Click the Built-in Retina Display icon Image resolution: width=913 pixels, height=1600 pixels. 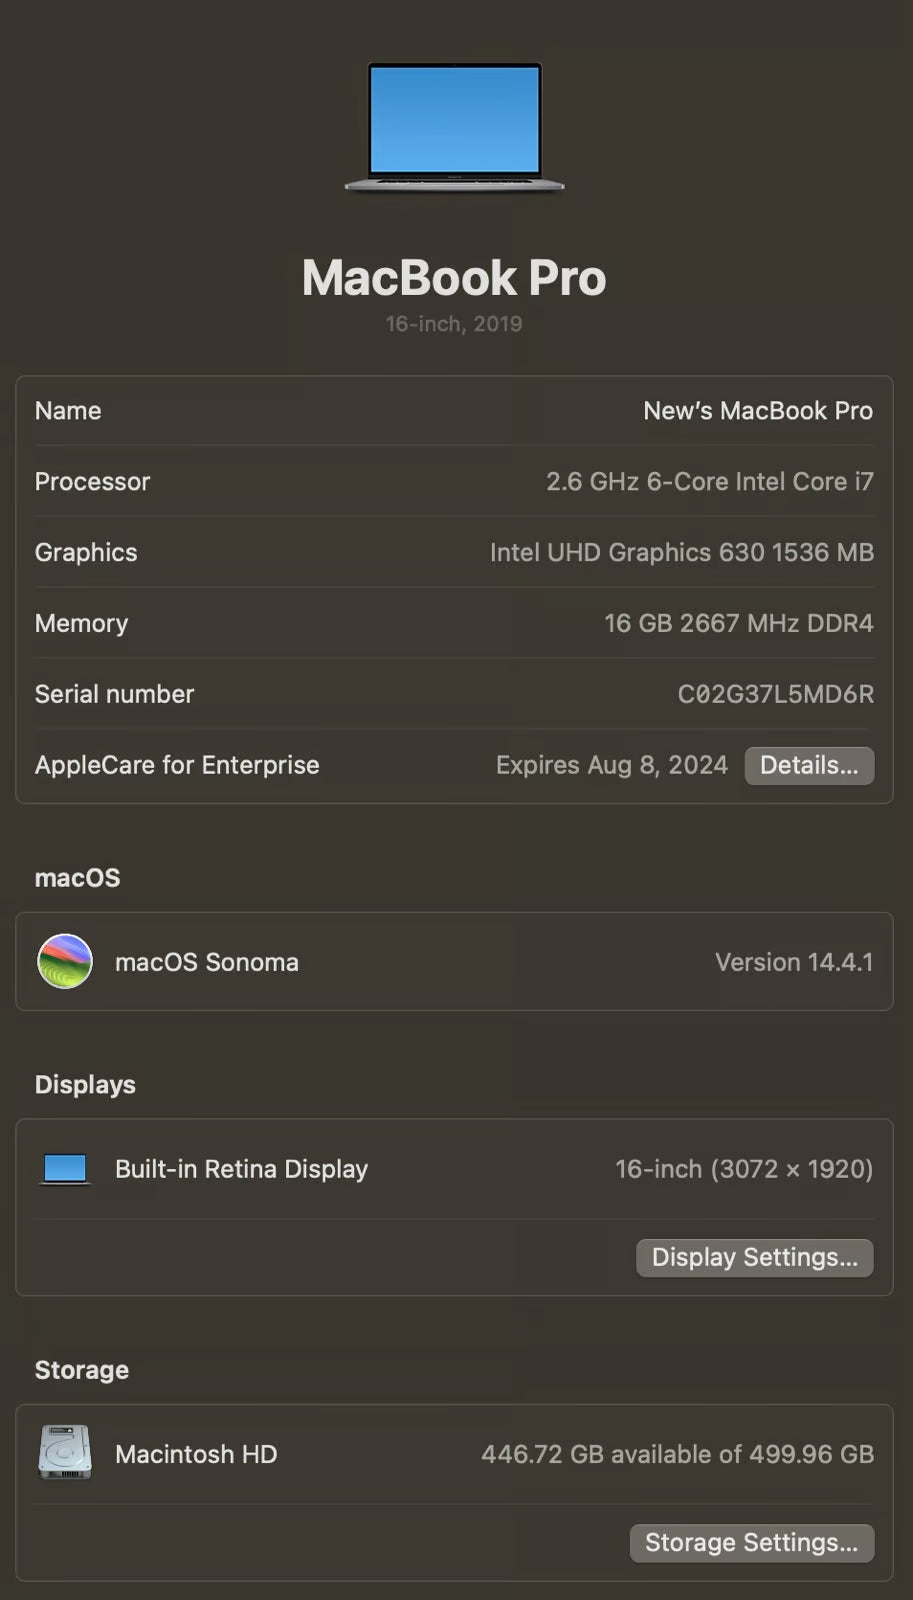tap(65, 1169)
